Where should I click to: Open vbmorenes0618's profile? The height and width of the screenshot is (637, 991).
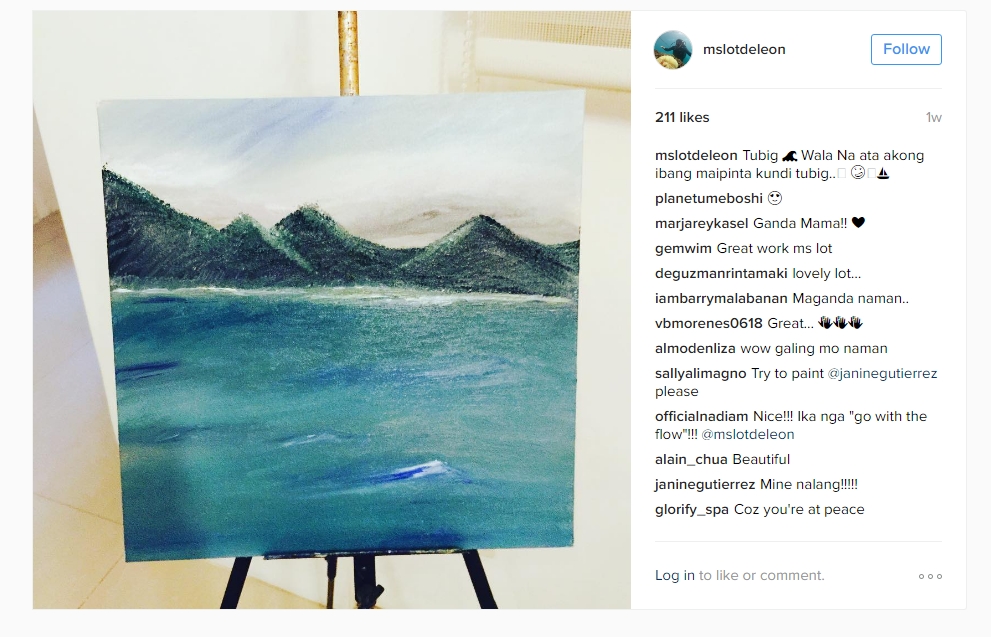[708, 324]
